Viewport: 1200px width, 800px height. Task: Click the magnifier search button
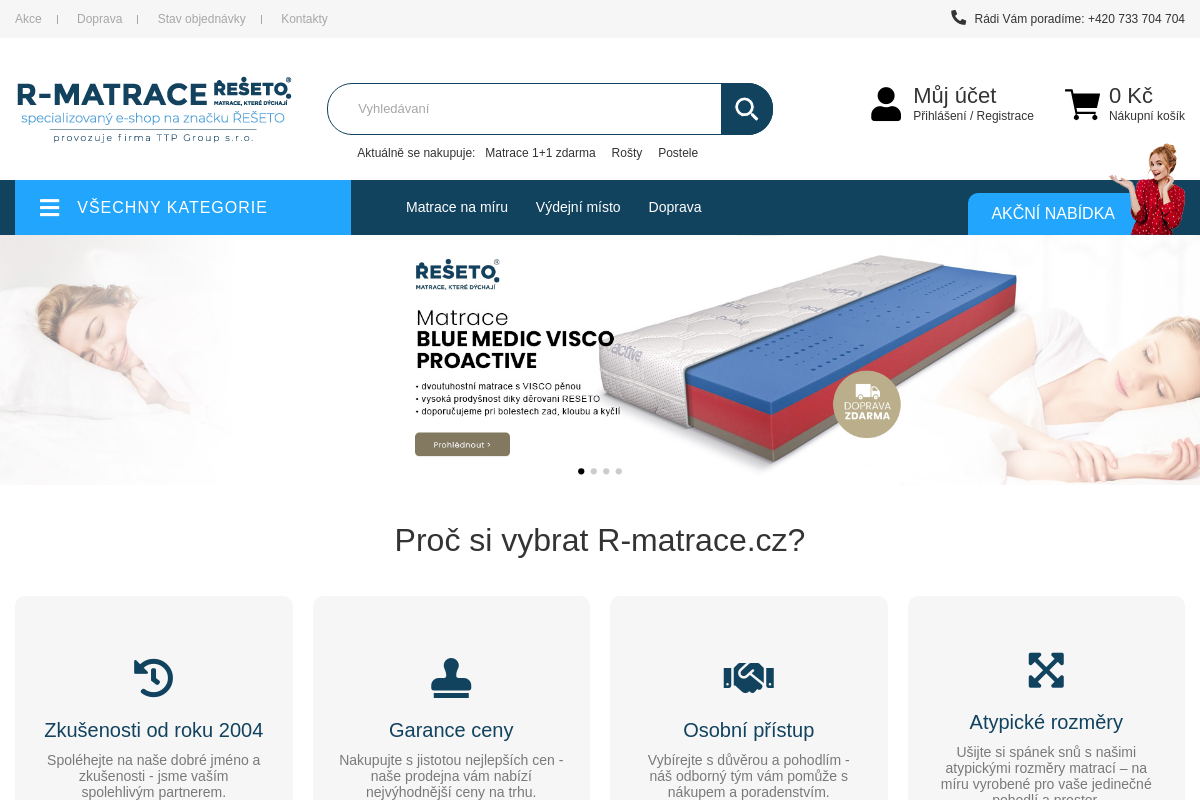746,109
